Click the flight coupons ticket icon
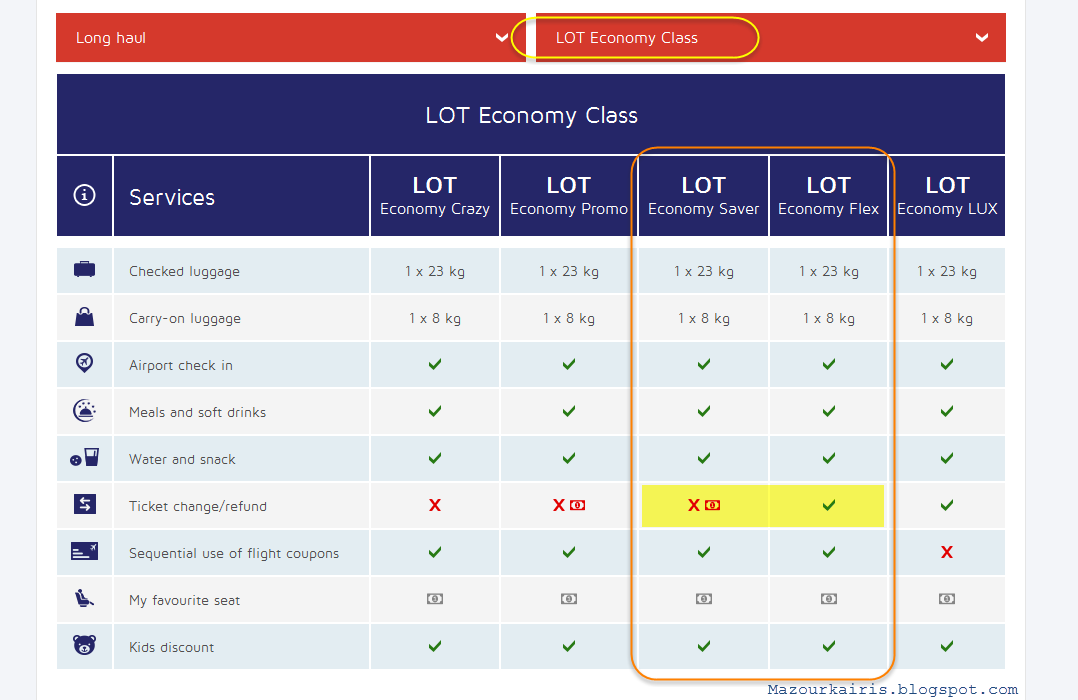 click(x=85, y=551)
